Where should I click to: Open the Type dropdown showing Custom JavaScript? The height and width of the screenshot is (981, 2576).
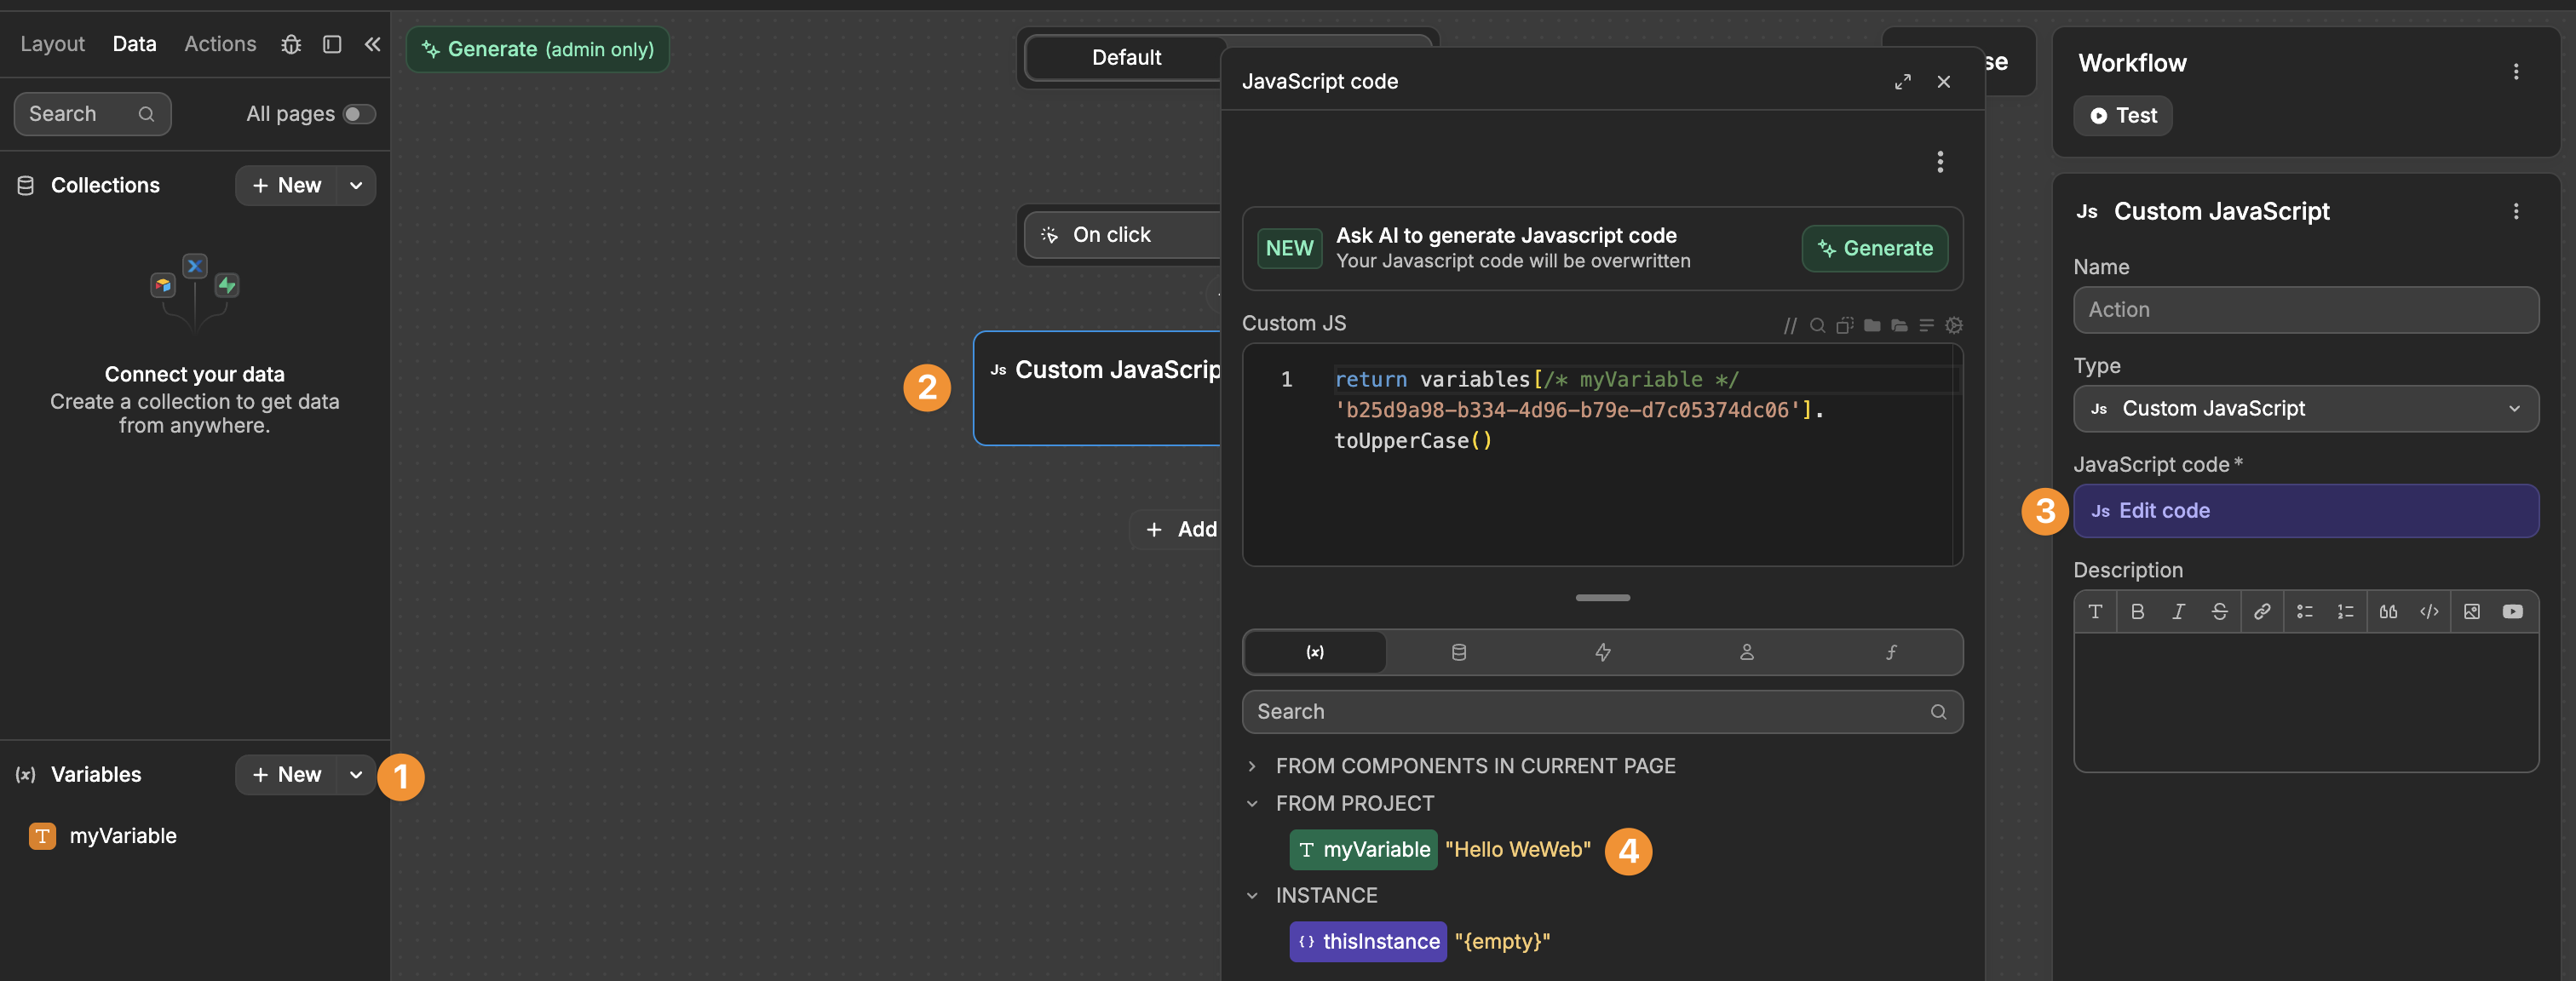point(2305,409)
